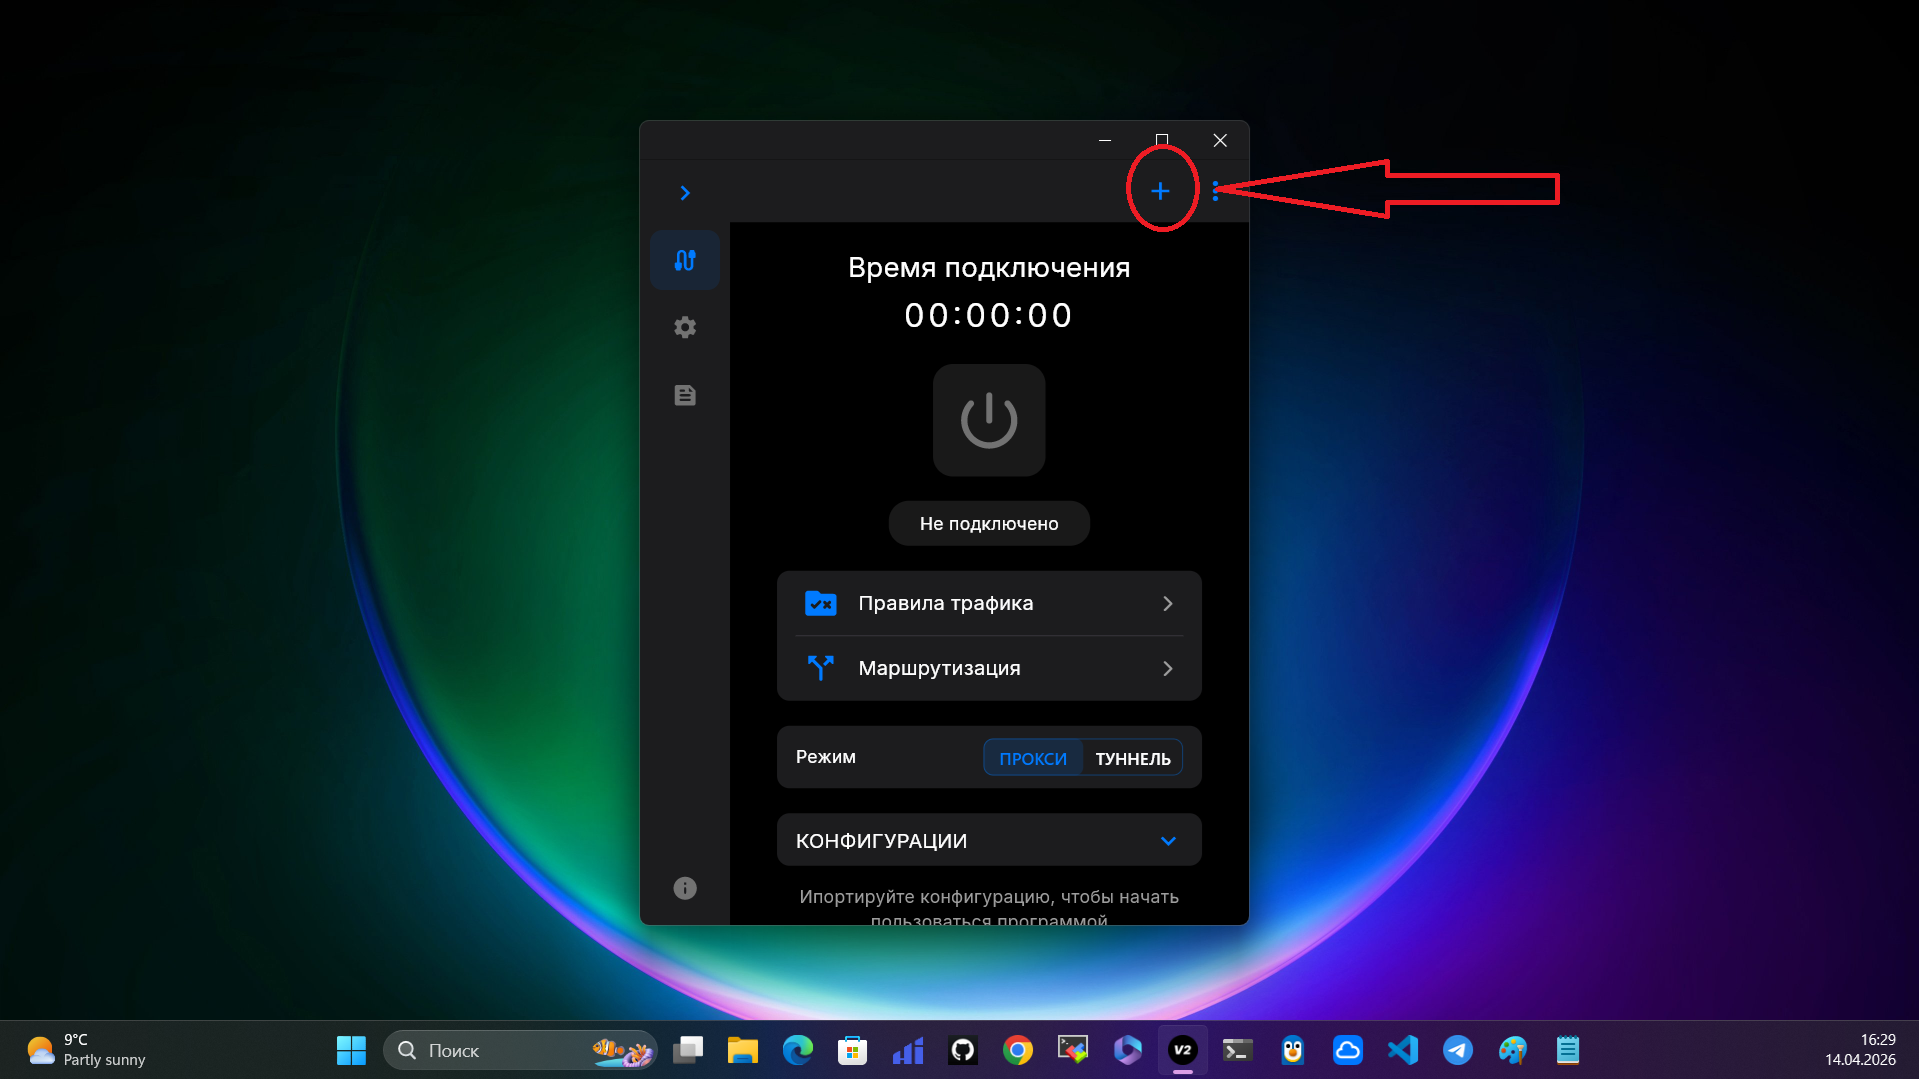This screenshot has height=1079, width=1919.
Task: Click the Маршрутизация routing icon
Action: pos(820,668)
